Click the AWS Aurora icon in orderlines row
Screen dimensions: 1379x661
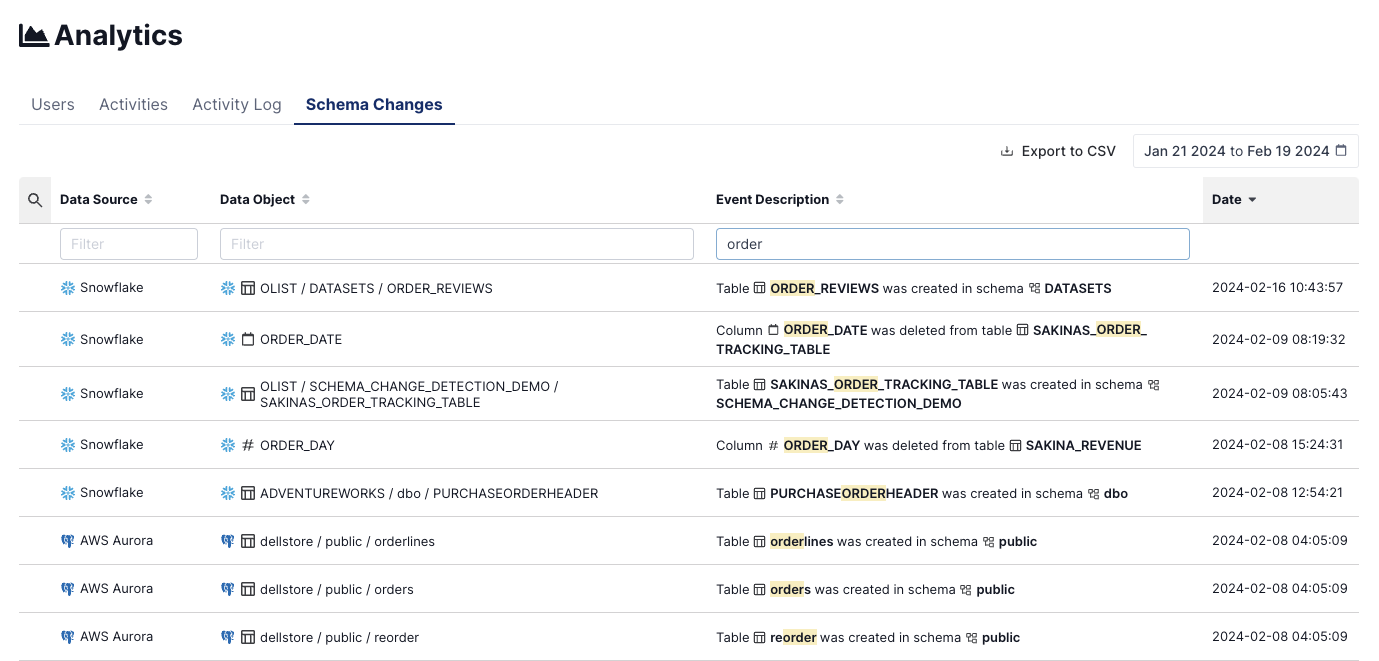[x=68, y=541]
